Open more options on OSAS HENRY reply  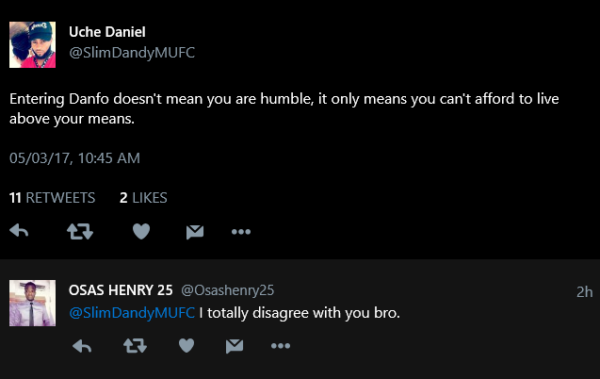point(280,346)
